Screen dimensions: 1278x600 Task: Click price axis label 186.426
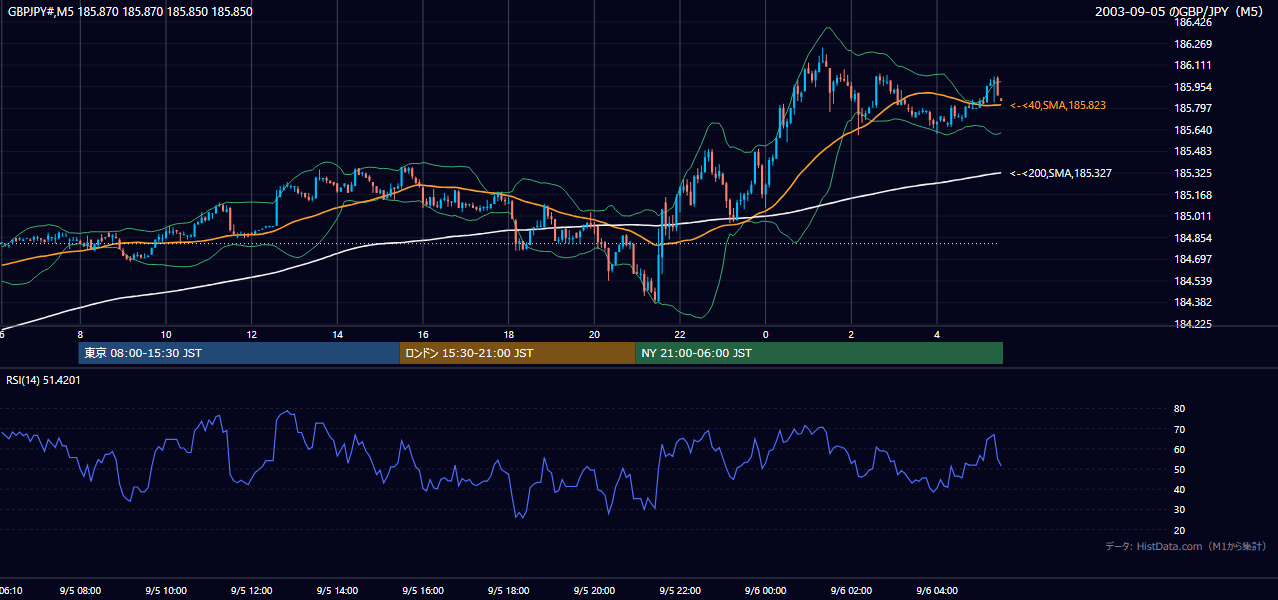coord(1192,22)
